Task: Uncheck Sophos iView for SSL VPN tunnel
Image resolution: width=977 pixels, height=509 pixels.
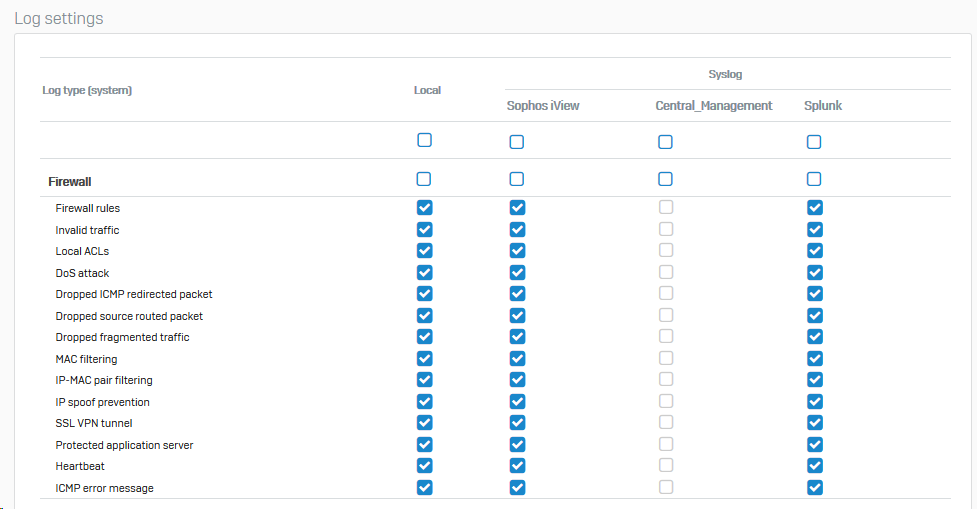Action: 517,423
